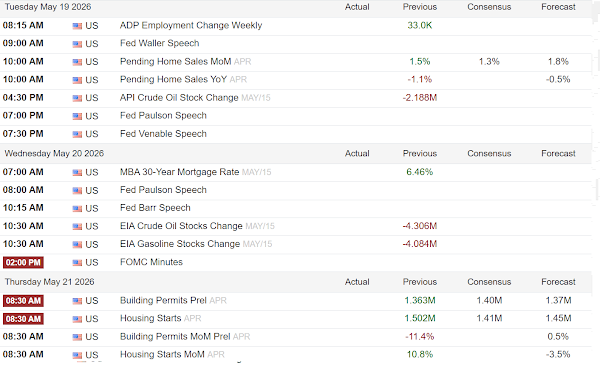
Task: Click the Forecast column header under Tuesday
Action: (558, 7)
